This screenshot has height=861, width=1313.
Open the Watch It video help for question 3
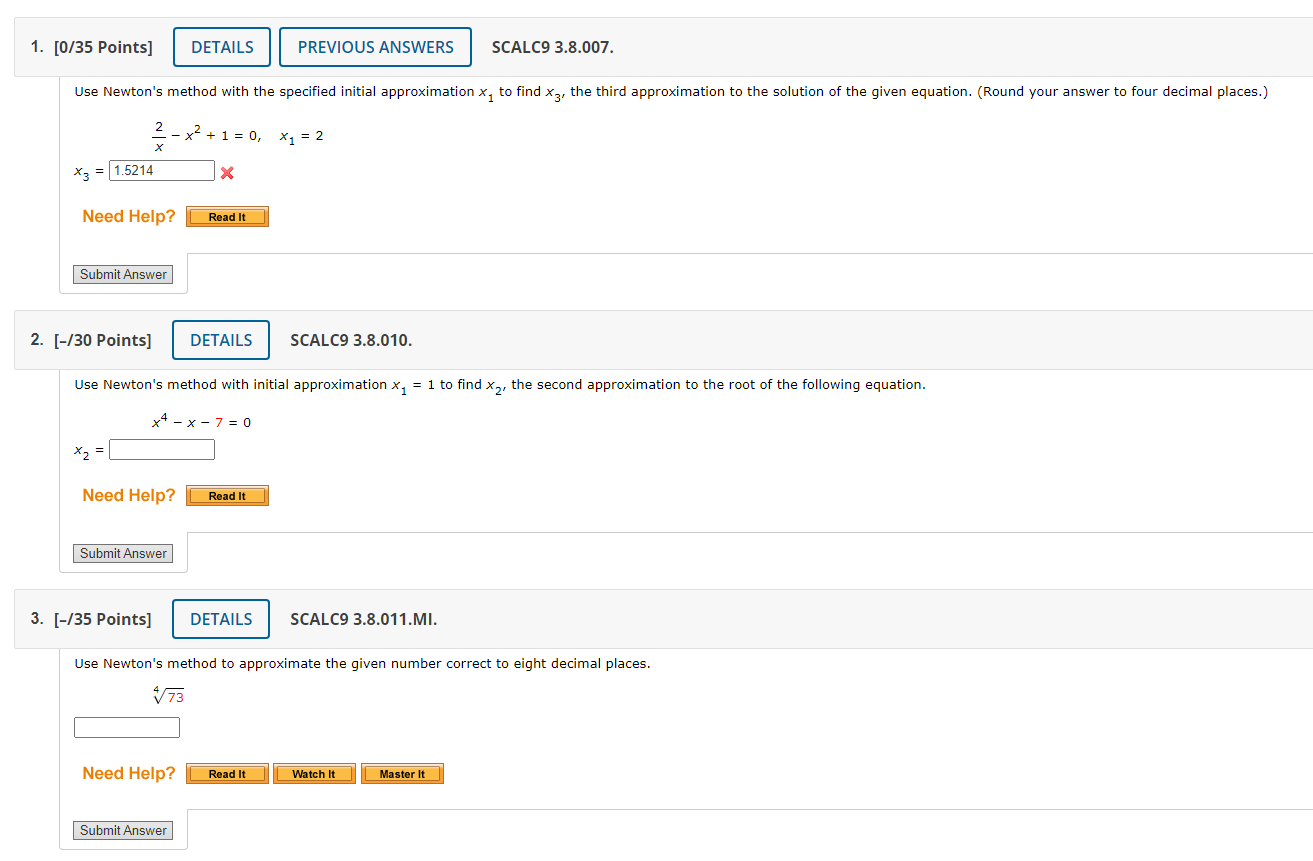[314, 773]
